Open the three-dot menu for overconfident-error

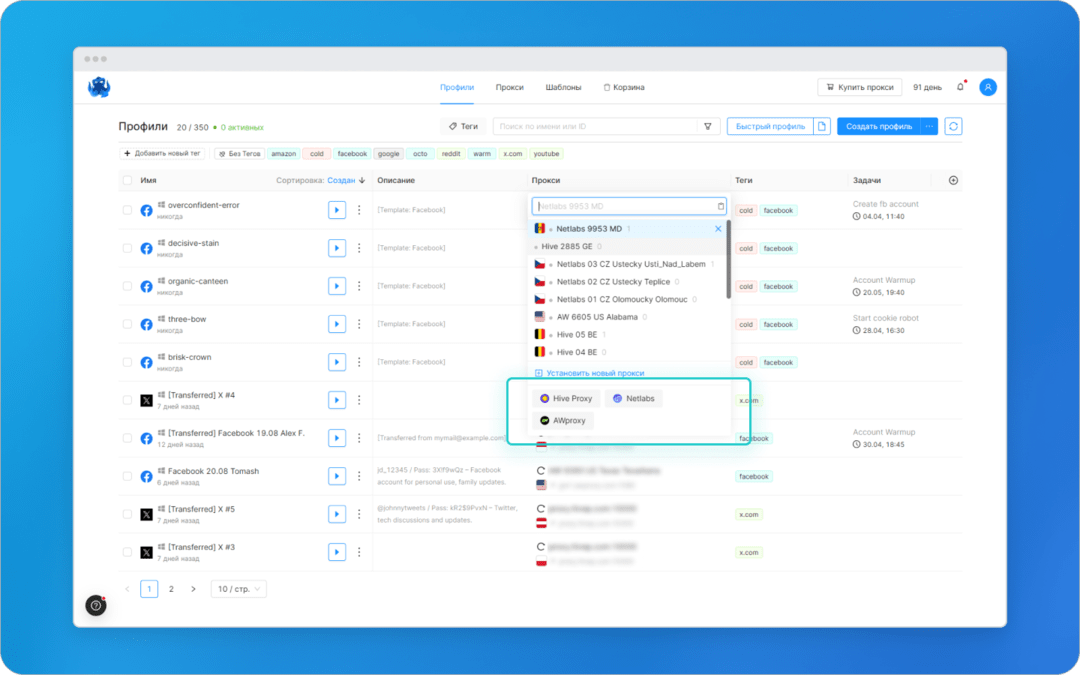(x=359, y=210)
